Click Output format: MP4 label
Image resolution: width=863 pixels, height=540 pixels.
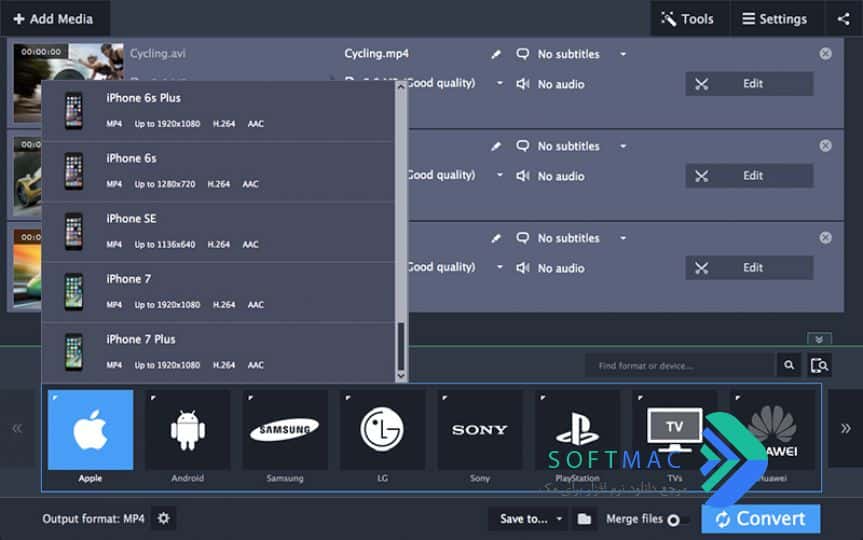[x=93, y=519]
